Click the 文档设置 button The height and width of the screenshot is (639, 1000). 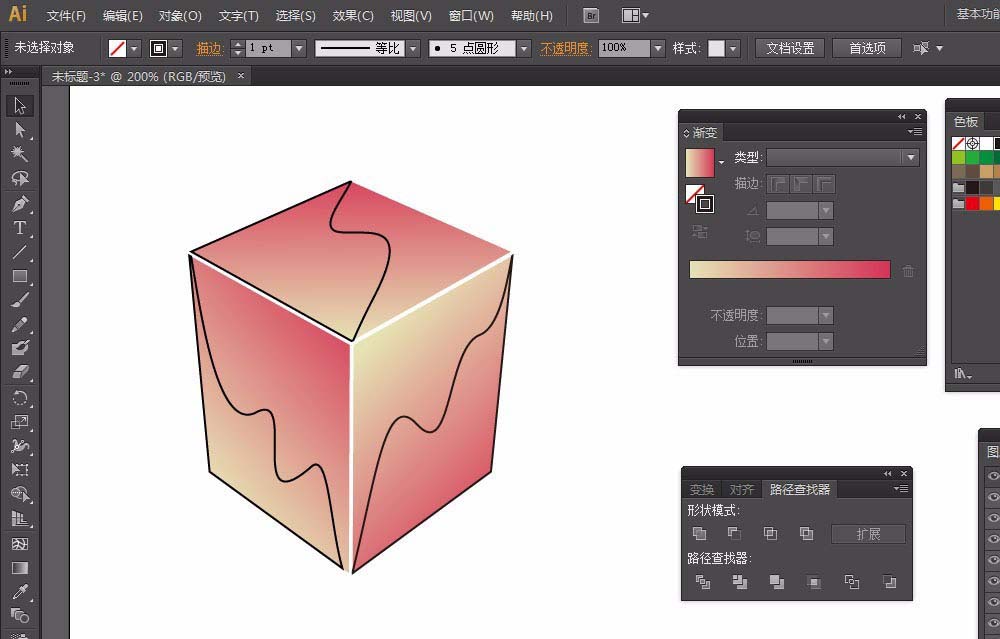[790, 48]
